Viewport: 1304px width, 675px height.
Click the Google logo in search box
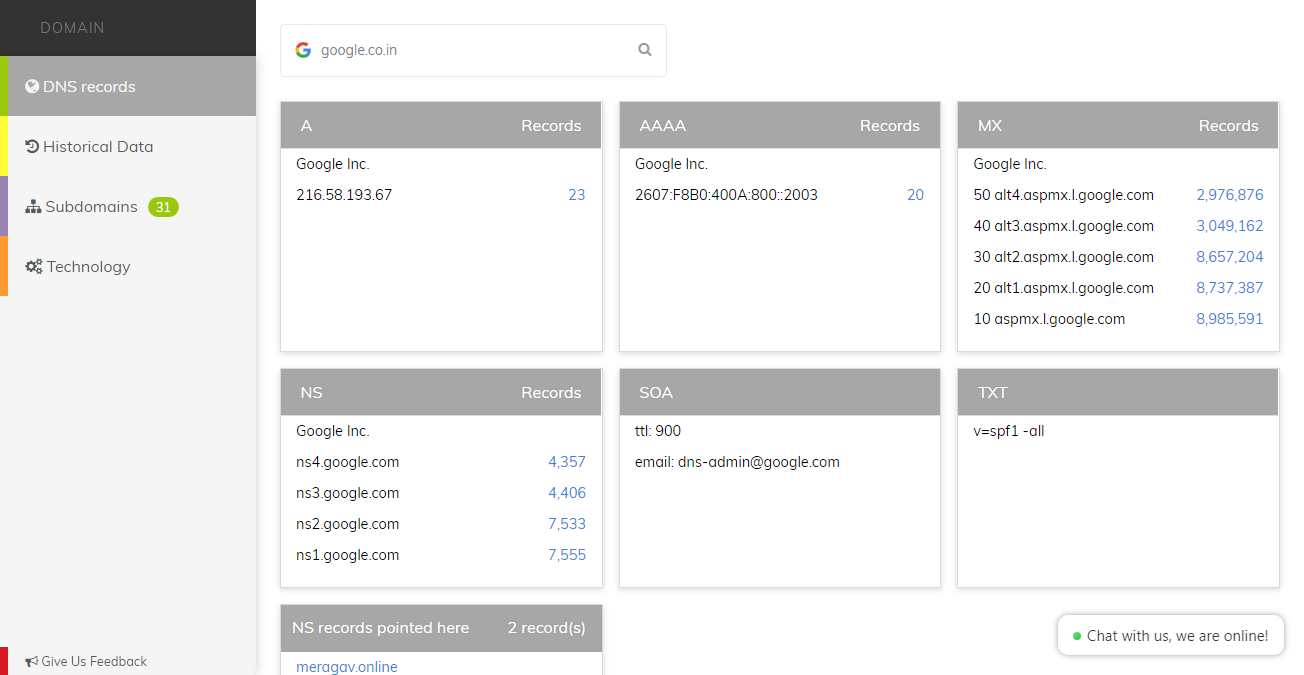point(303,50)
